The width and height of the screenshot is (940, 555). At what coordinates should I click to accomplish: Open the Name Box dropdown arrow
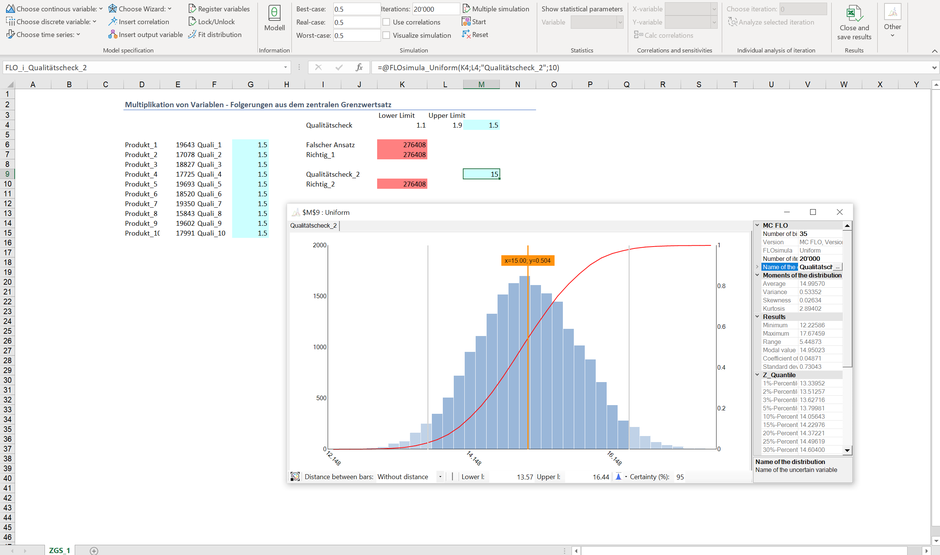tap(285, 68)
